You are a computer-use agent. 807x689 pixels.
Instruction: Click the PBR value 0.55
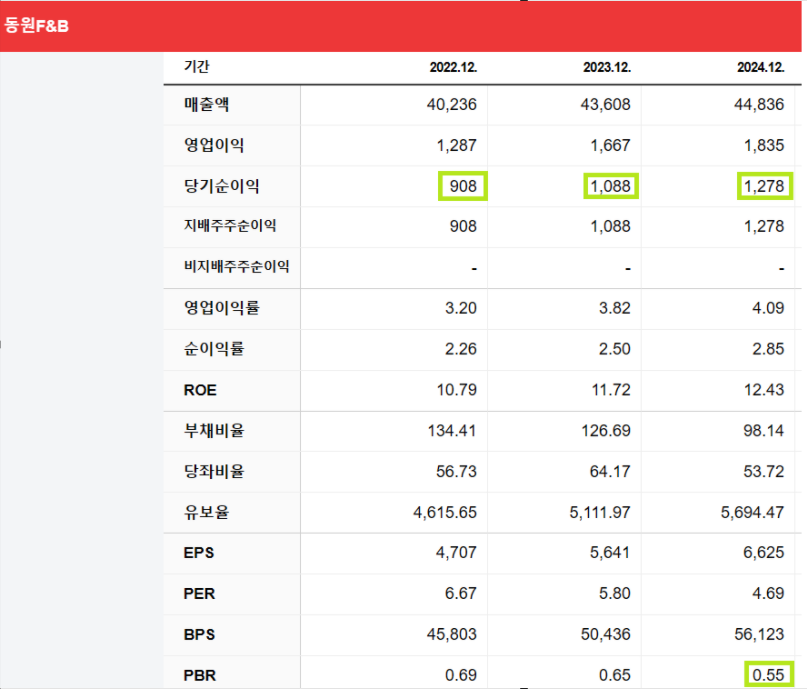click(x=769, y=675)
